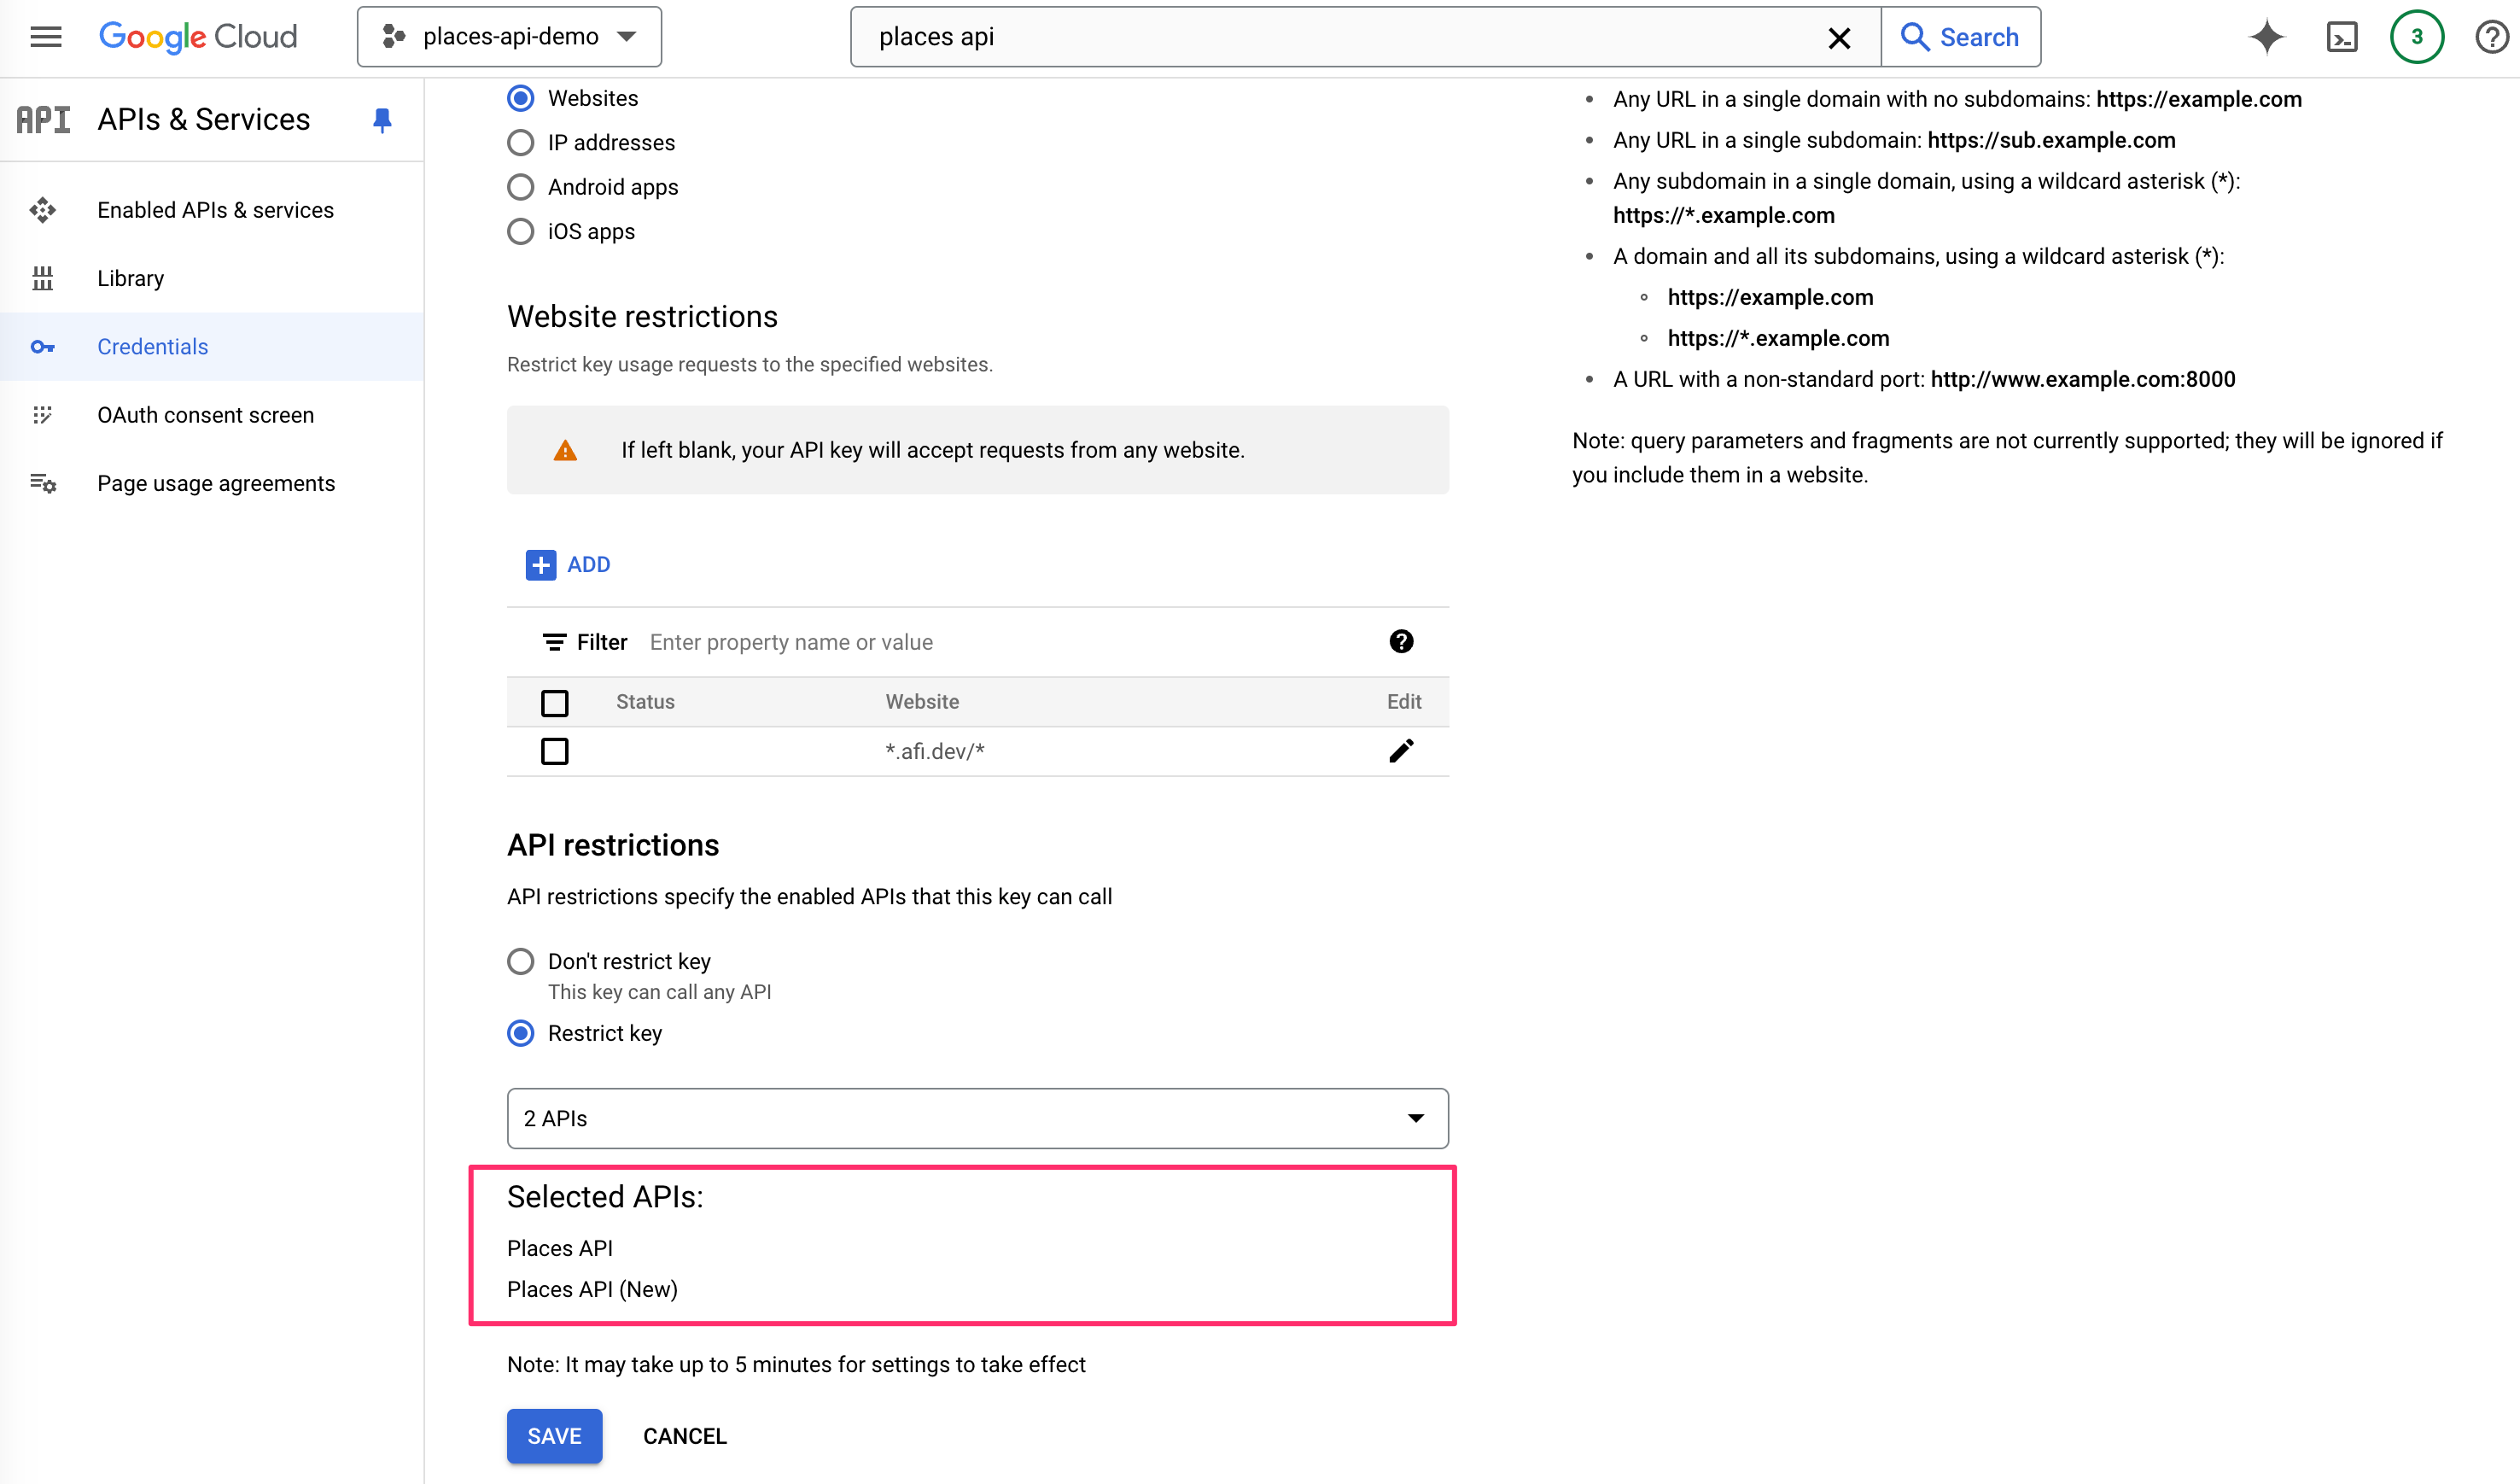Open Gemini AI assistant from the top bar

click(2267, 37)
